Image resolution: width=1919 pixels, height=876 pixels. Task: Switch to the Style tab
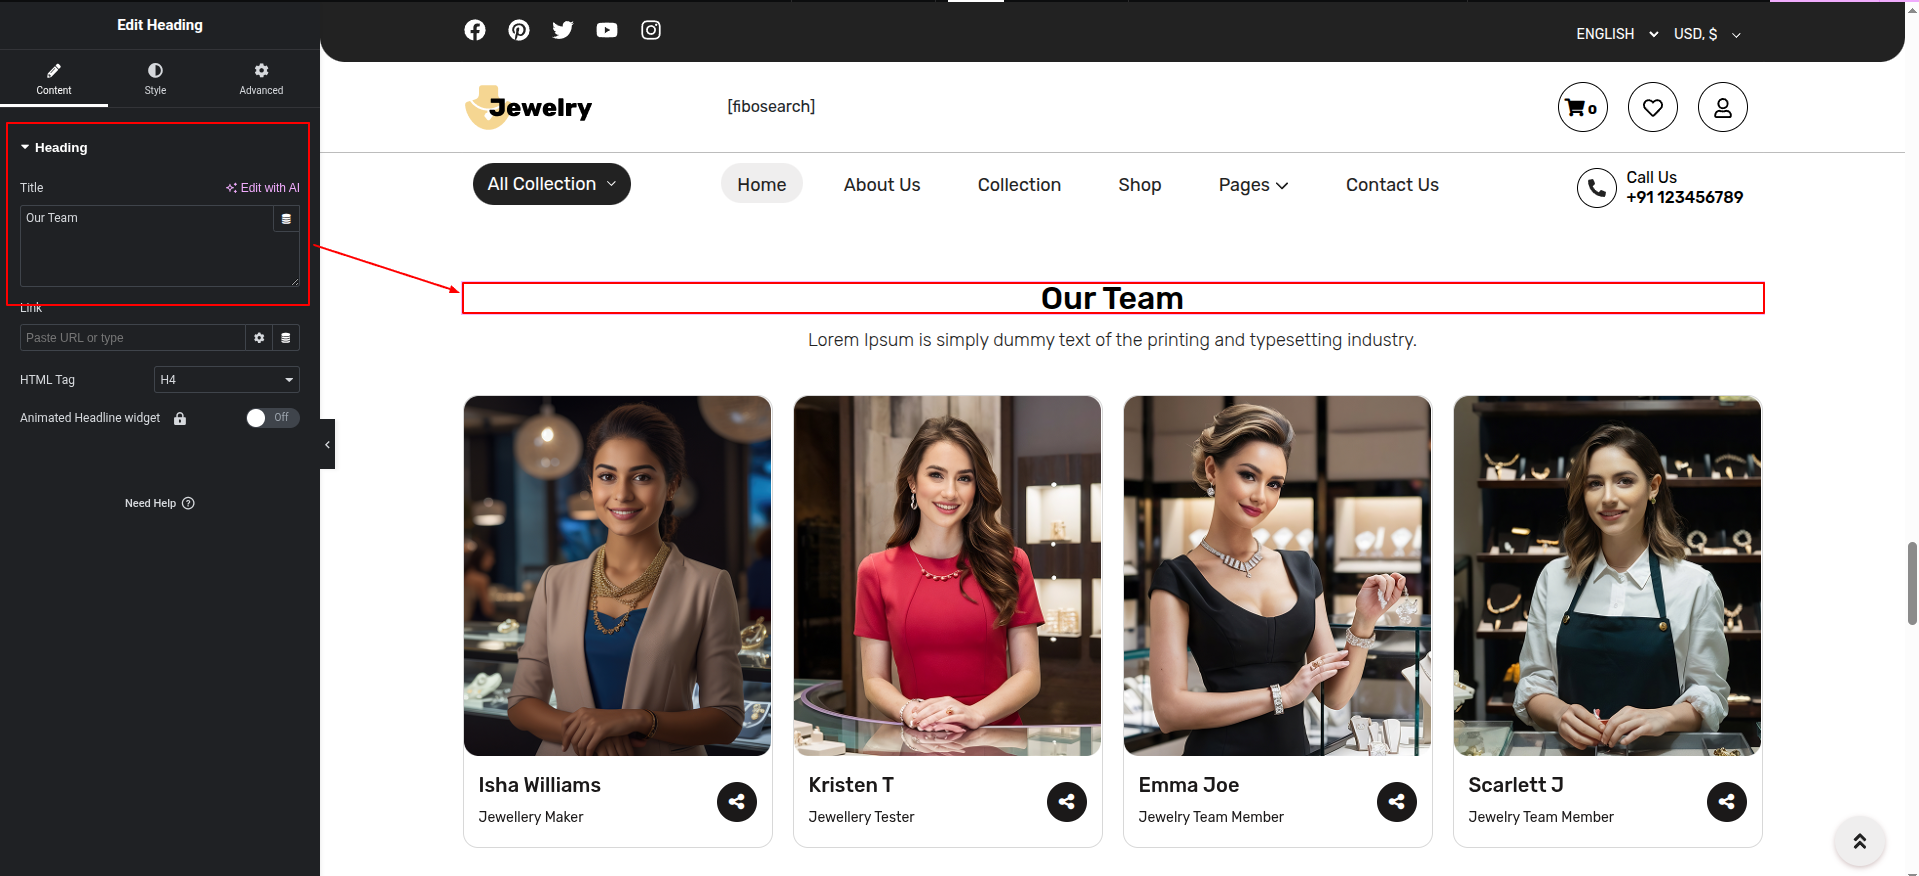coord(155,78)
